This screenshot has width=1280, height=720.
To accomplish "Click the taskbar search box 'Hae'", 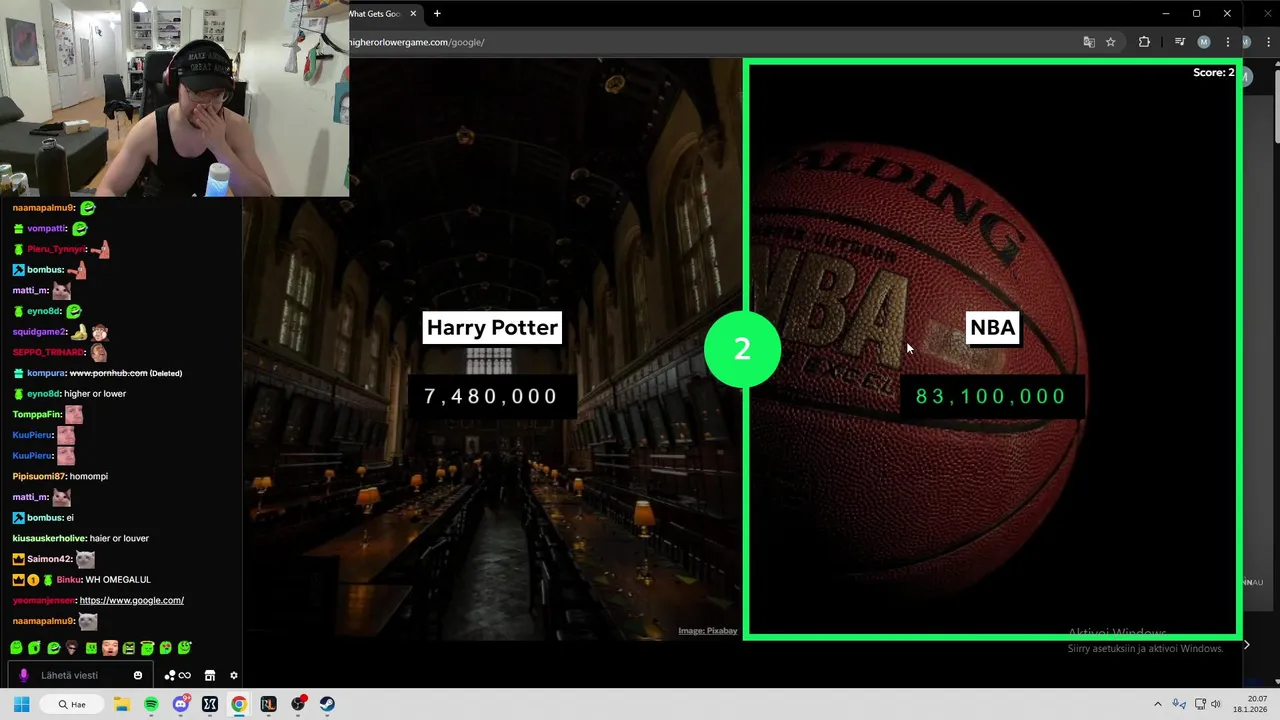I will tap(72, 704).
